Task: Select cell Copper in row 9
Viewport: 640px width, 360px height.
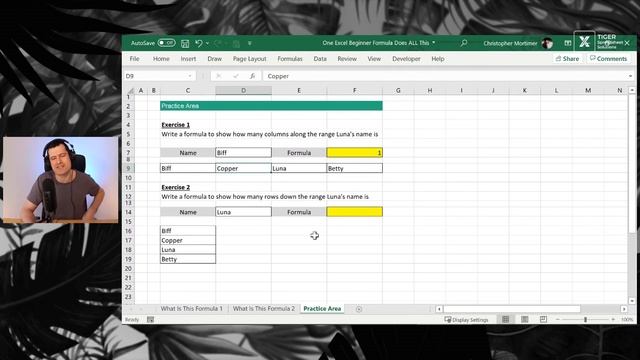Action: point(243,168)
